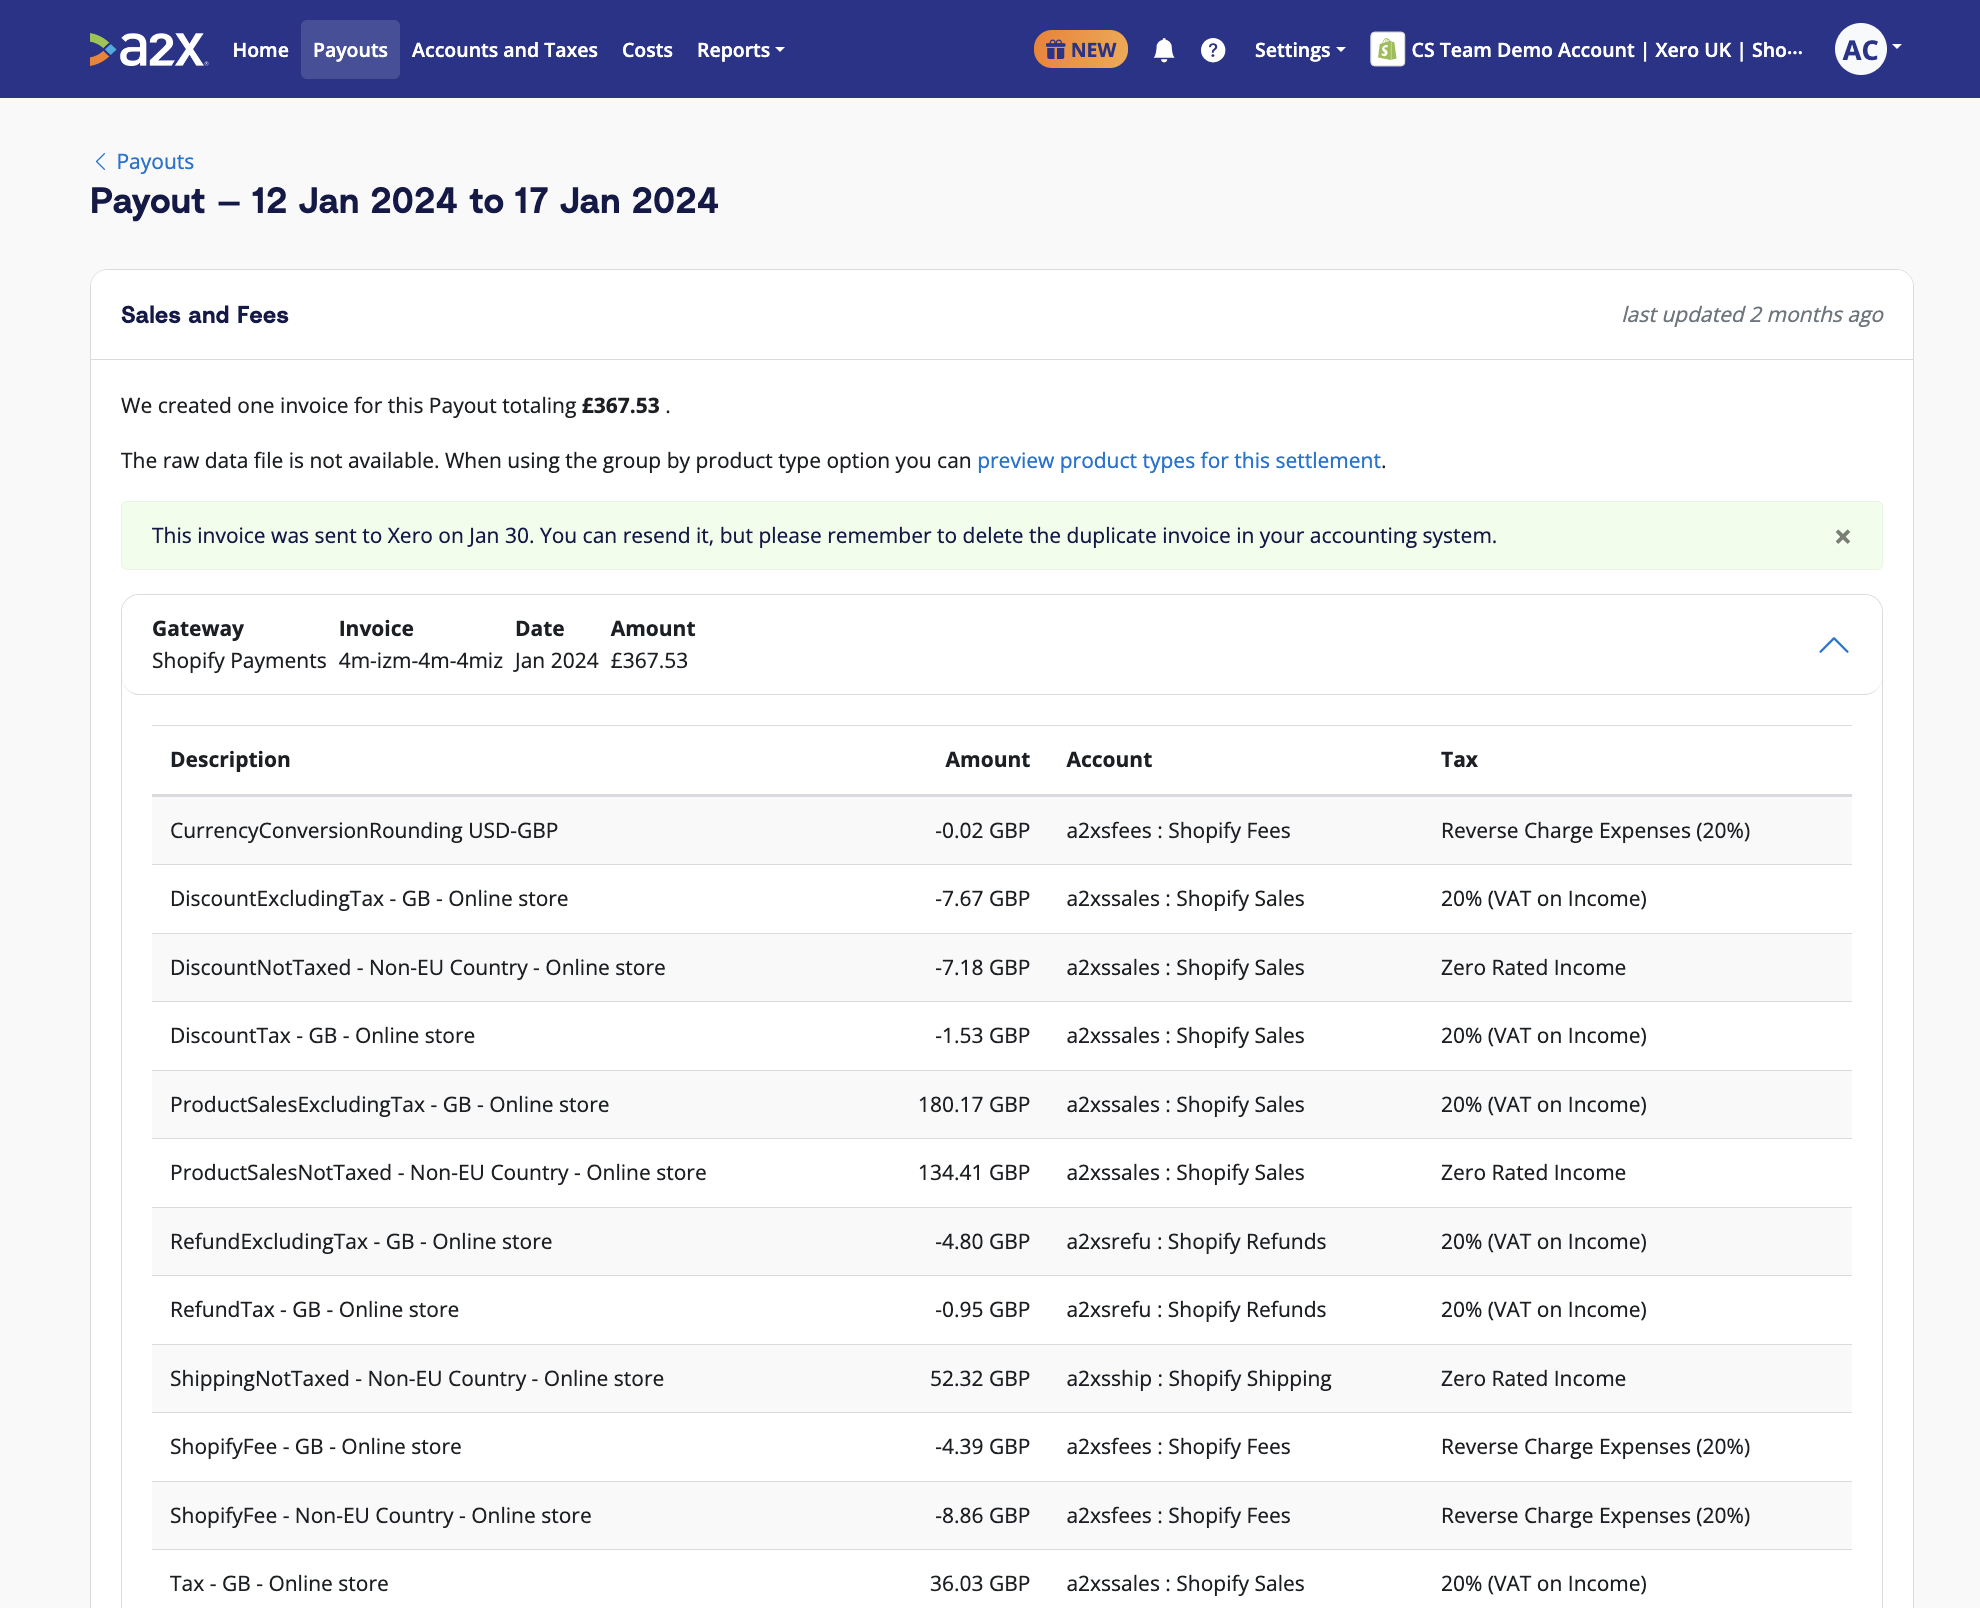Click Zero Rated Income for ShippingNotTaxed
This screenshot has width=1980, height=1608.
tap(1533, 1378)
